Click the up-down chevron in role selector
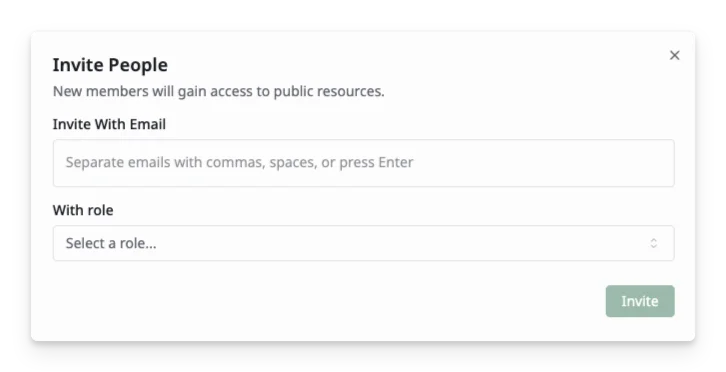Image resolution: width=726 pixels, height=372 pixels. (654, 243)
